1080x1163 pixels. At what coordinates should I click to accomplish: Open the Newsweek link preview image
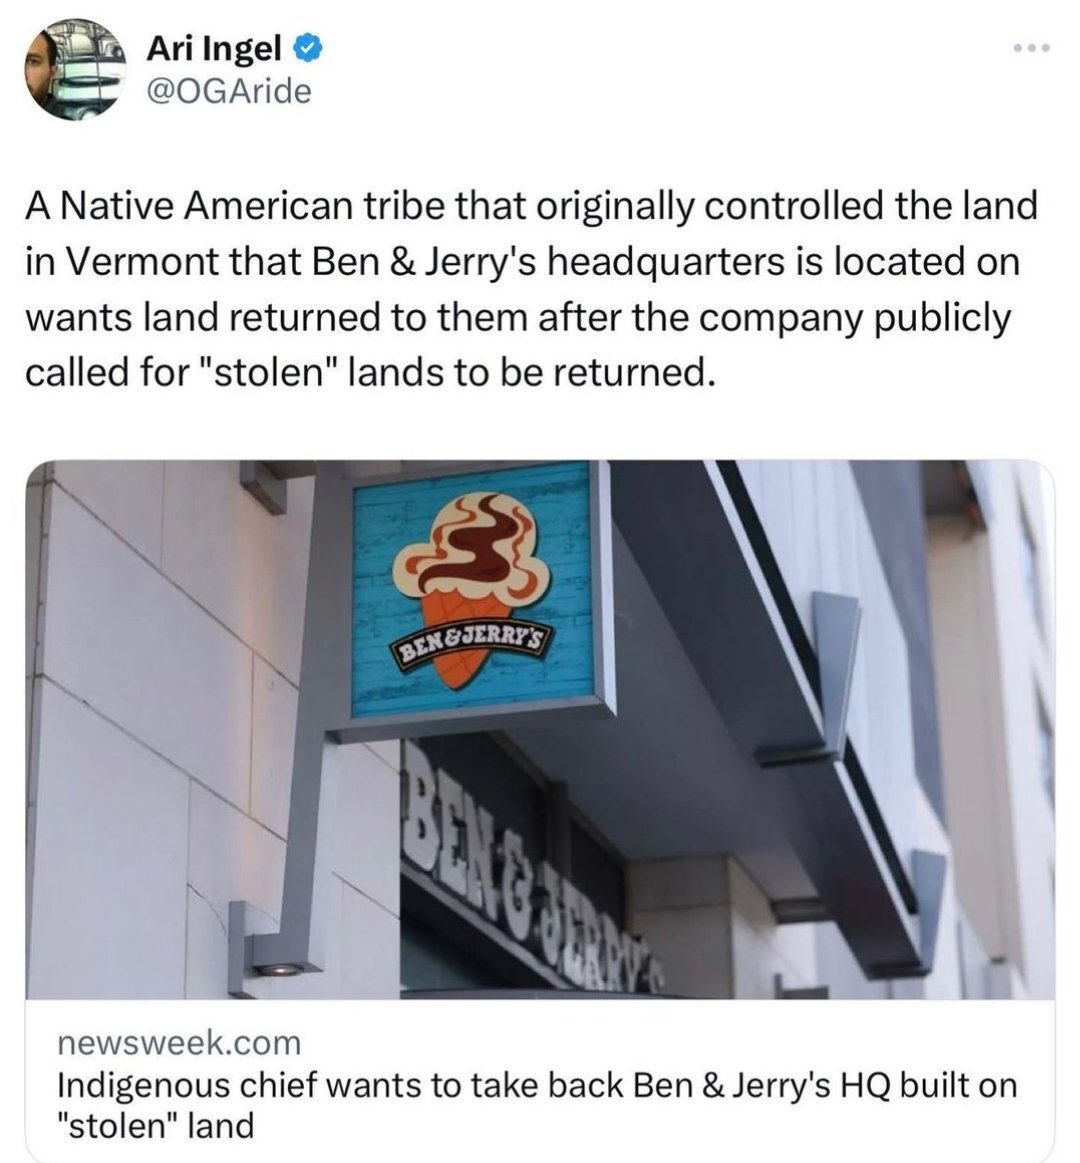540,729
